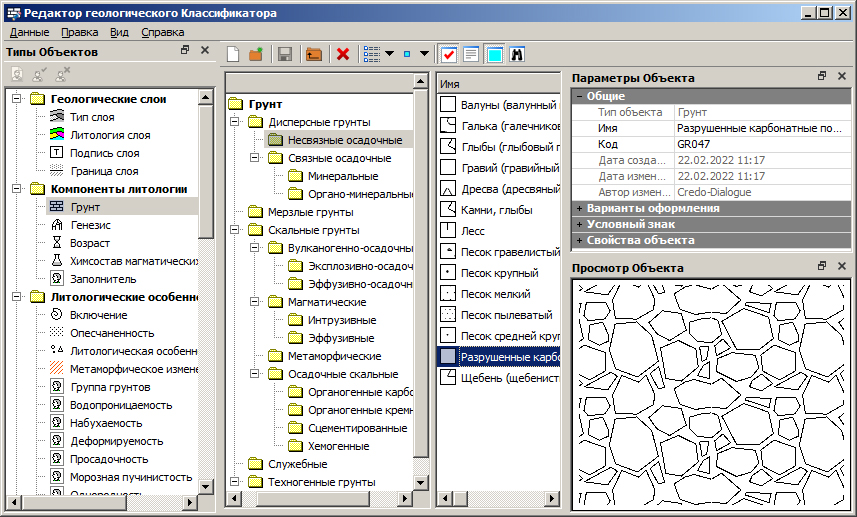The image size is (857, 517).
Task: Click the 'Тип слоя' layer icon
Action: 56,117
